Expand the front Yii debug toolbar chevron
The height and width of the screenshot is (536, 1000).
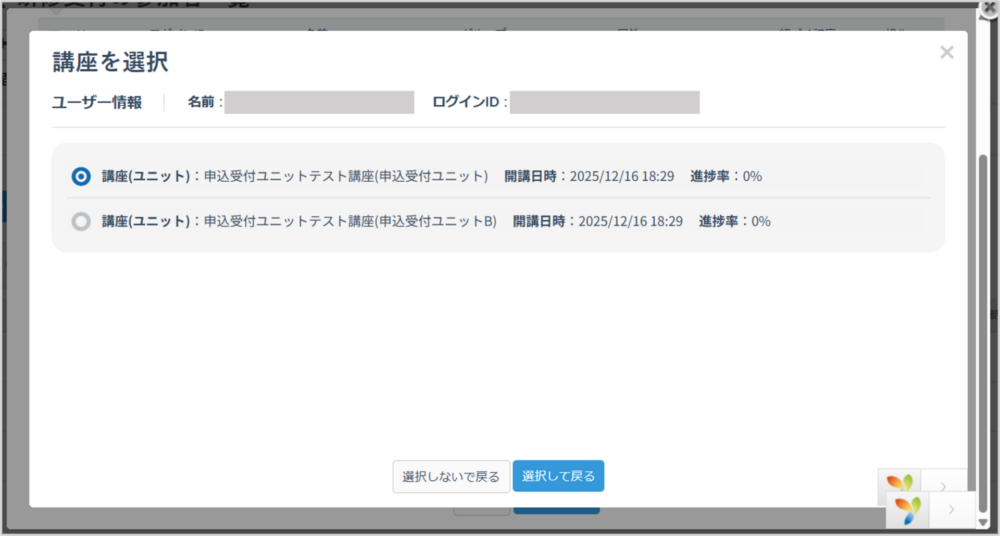pyautogui.click(x=951, y=510)
